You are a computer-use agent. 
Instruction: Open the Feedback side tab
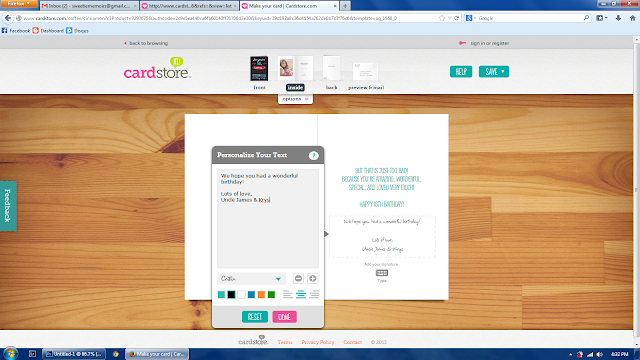(x=8, y=206)
